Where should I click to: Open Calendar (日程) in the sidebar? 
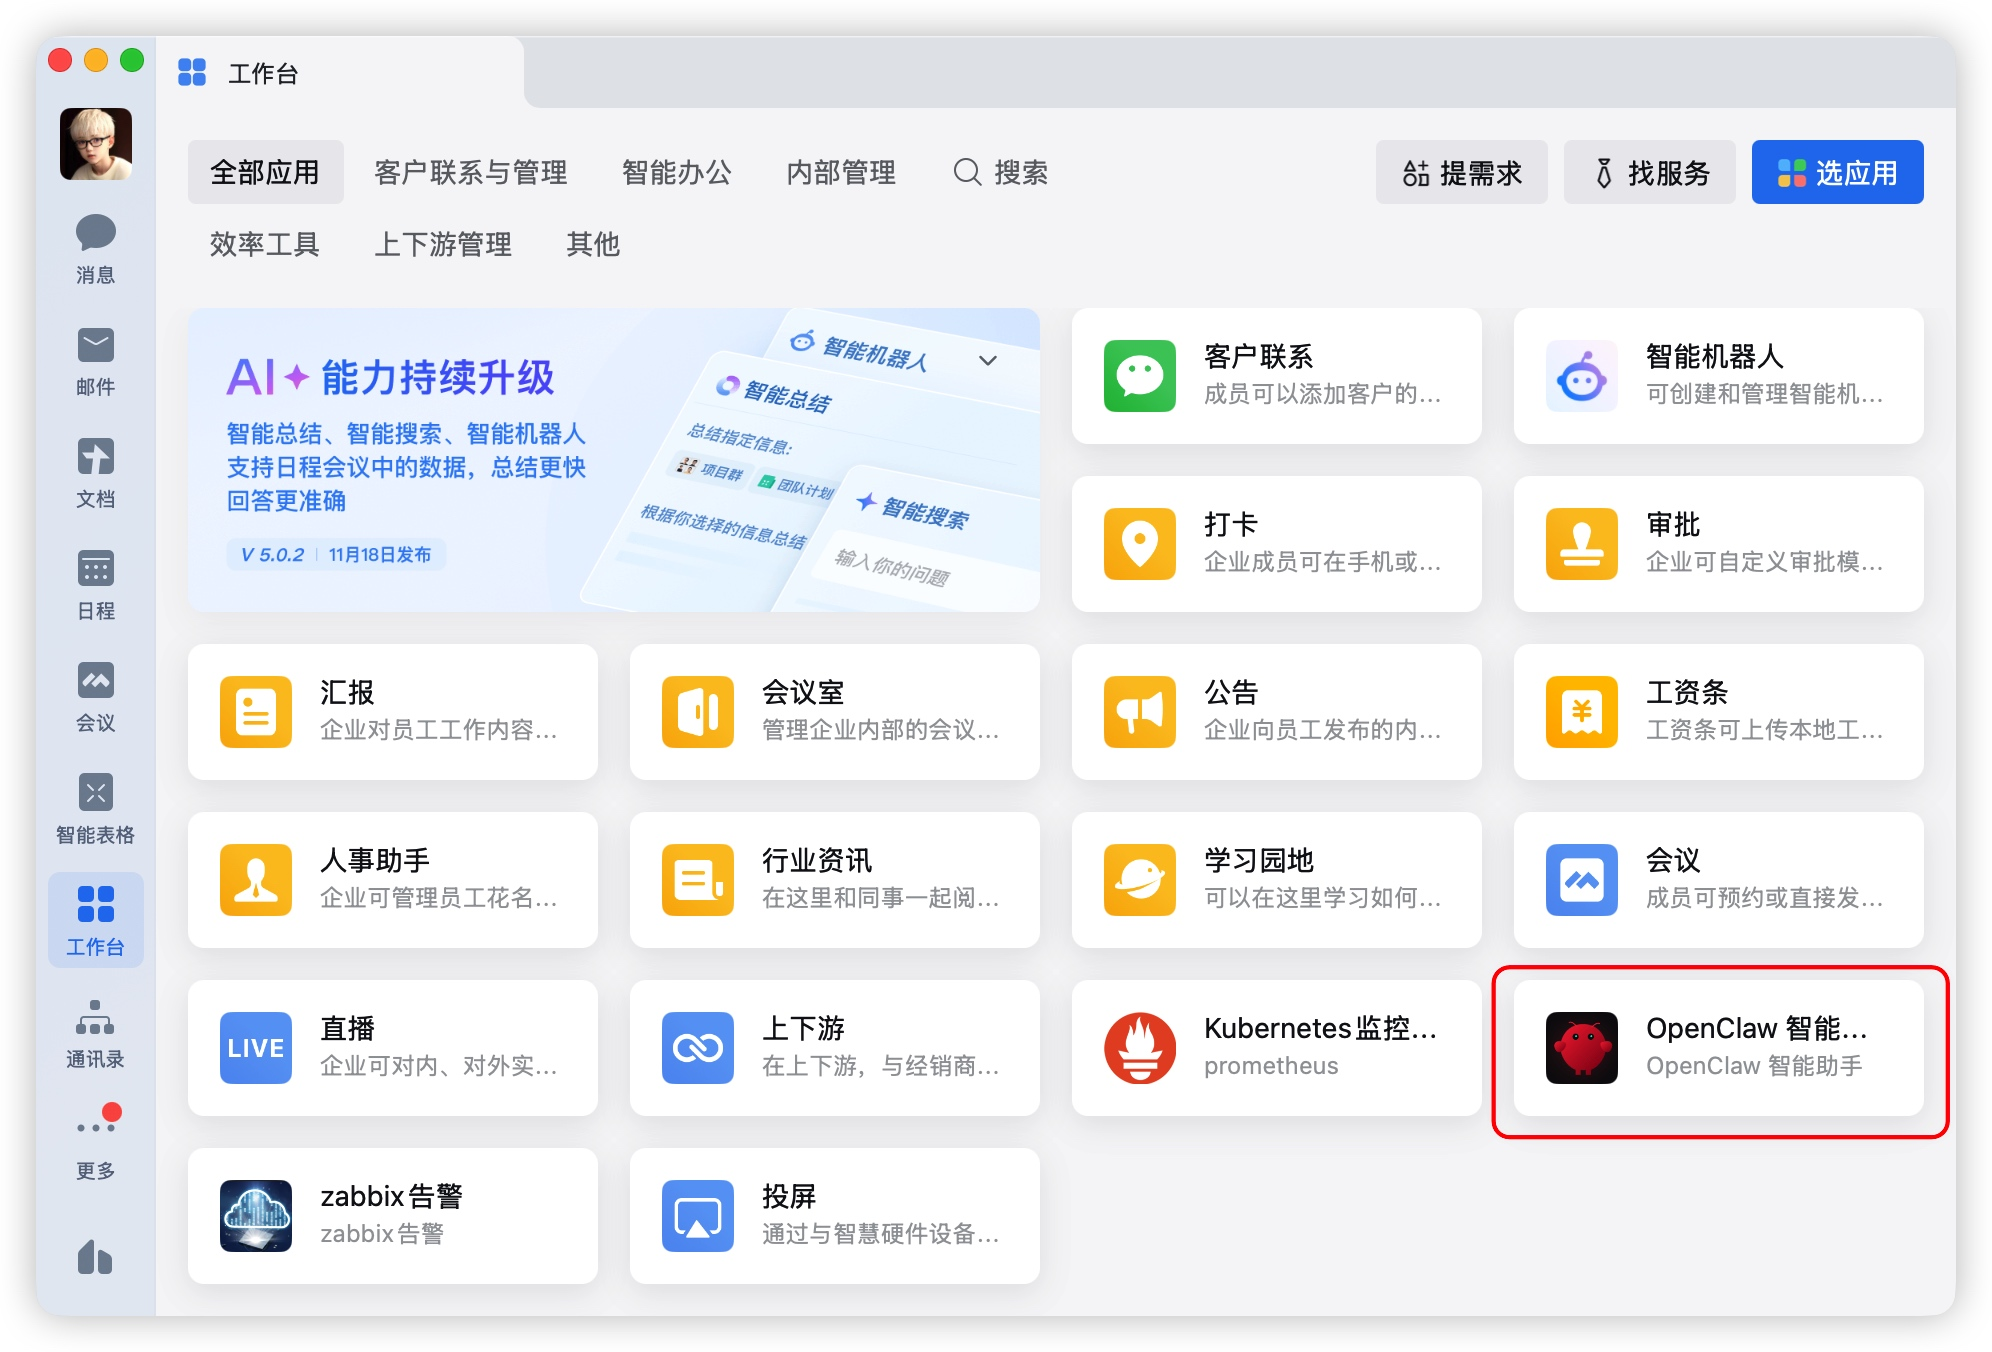click(x=95, y=584)
